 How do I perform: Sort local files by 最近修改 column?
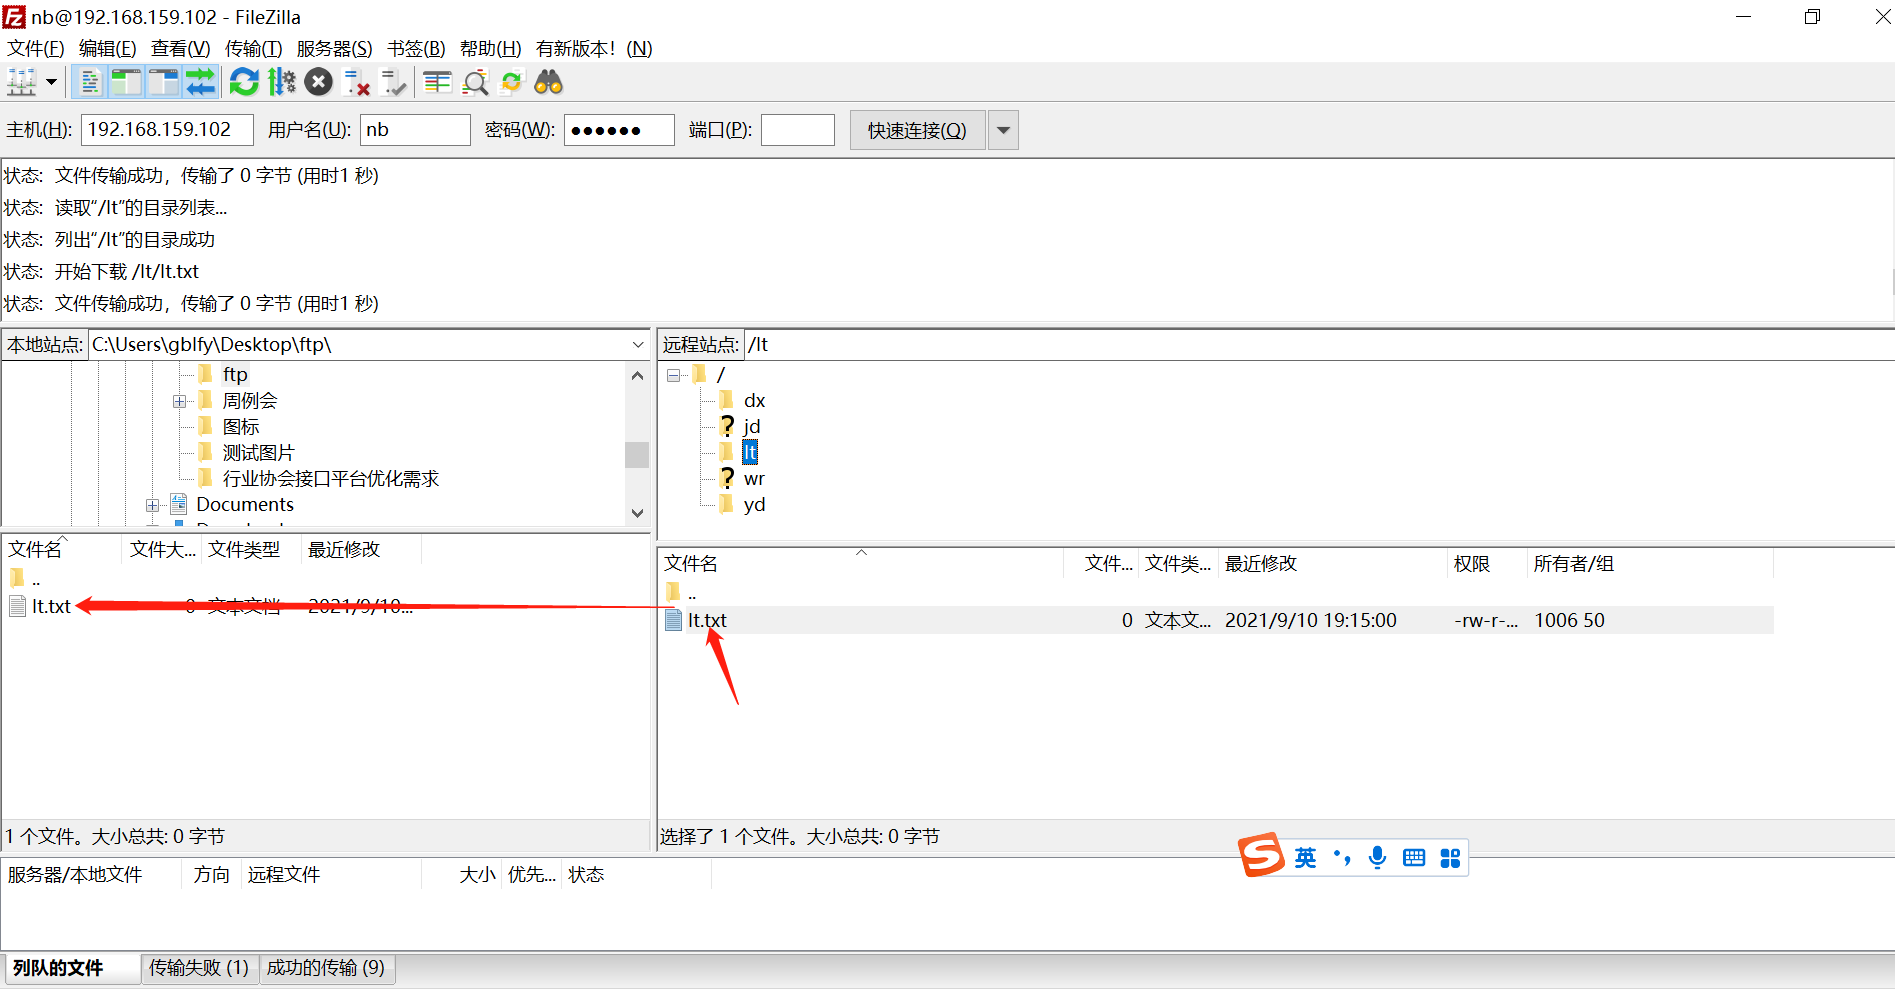click(360, 549)
